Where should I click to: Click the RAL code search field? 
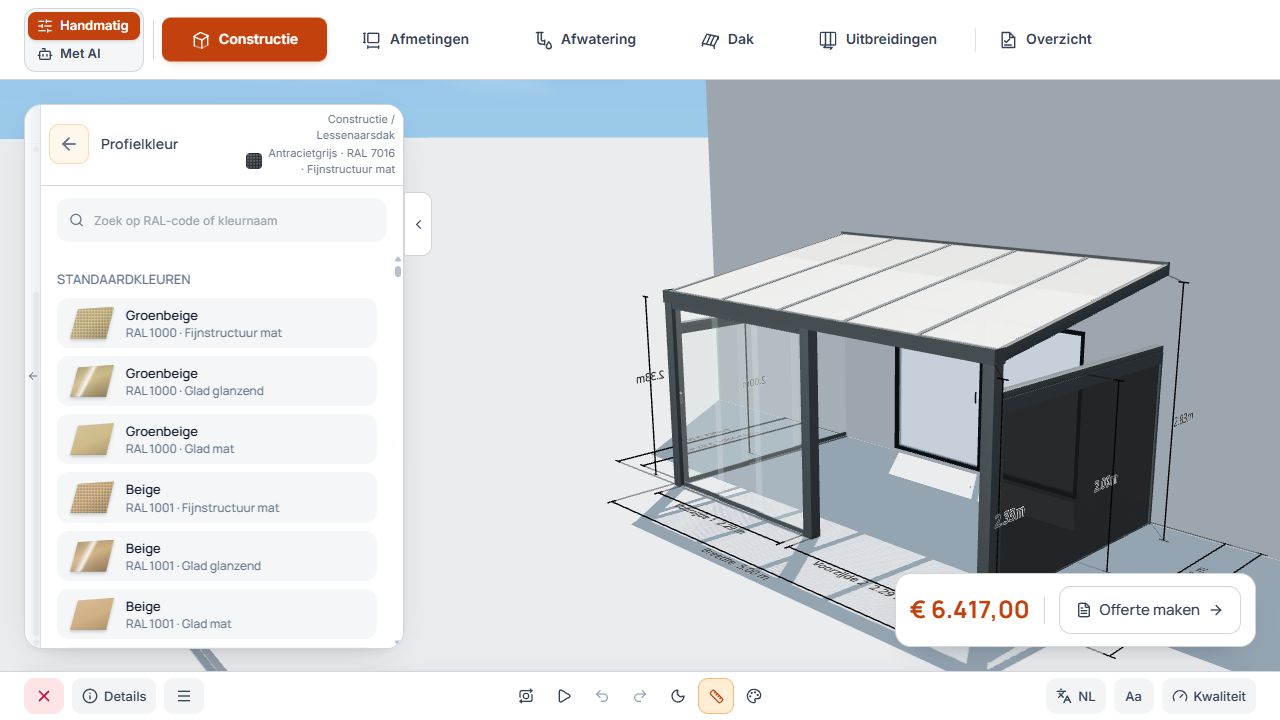pyautogui.click(x=222, y=220)
